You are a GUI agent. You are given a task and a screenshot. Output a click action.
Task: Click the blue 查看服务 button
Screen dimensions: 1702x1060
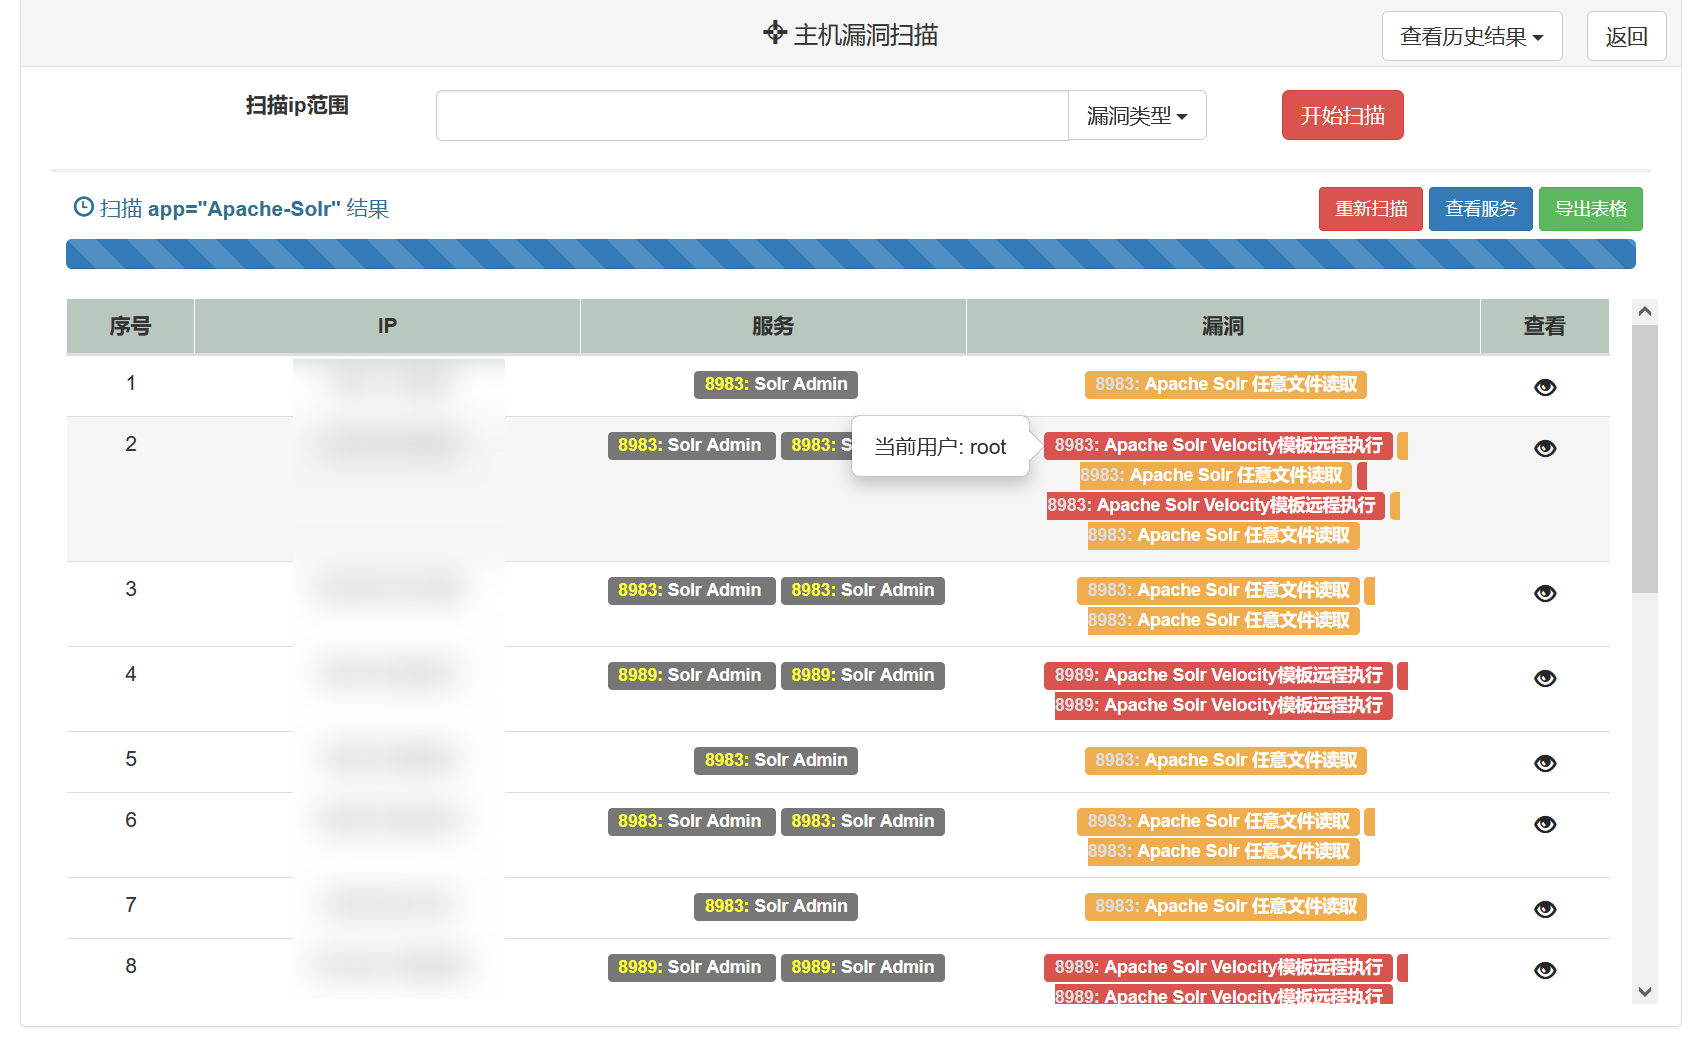(x=1481, y=209)
